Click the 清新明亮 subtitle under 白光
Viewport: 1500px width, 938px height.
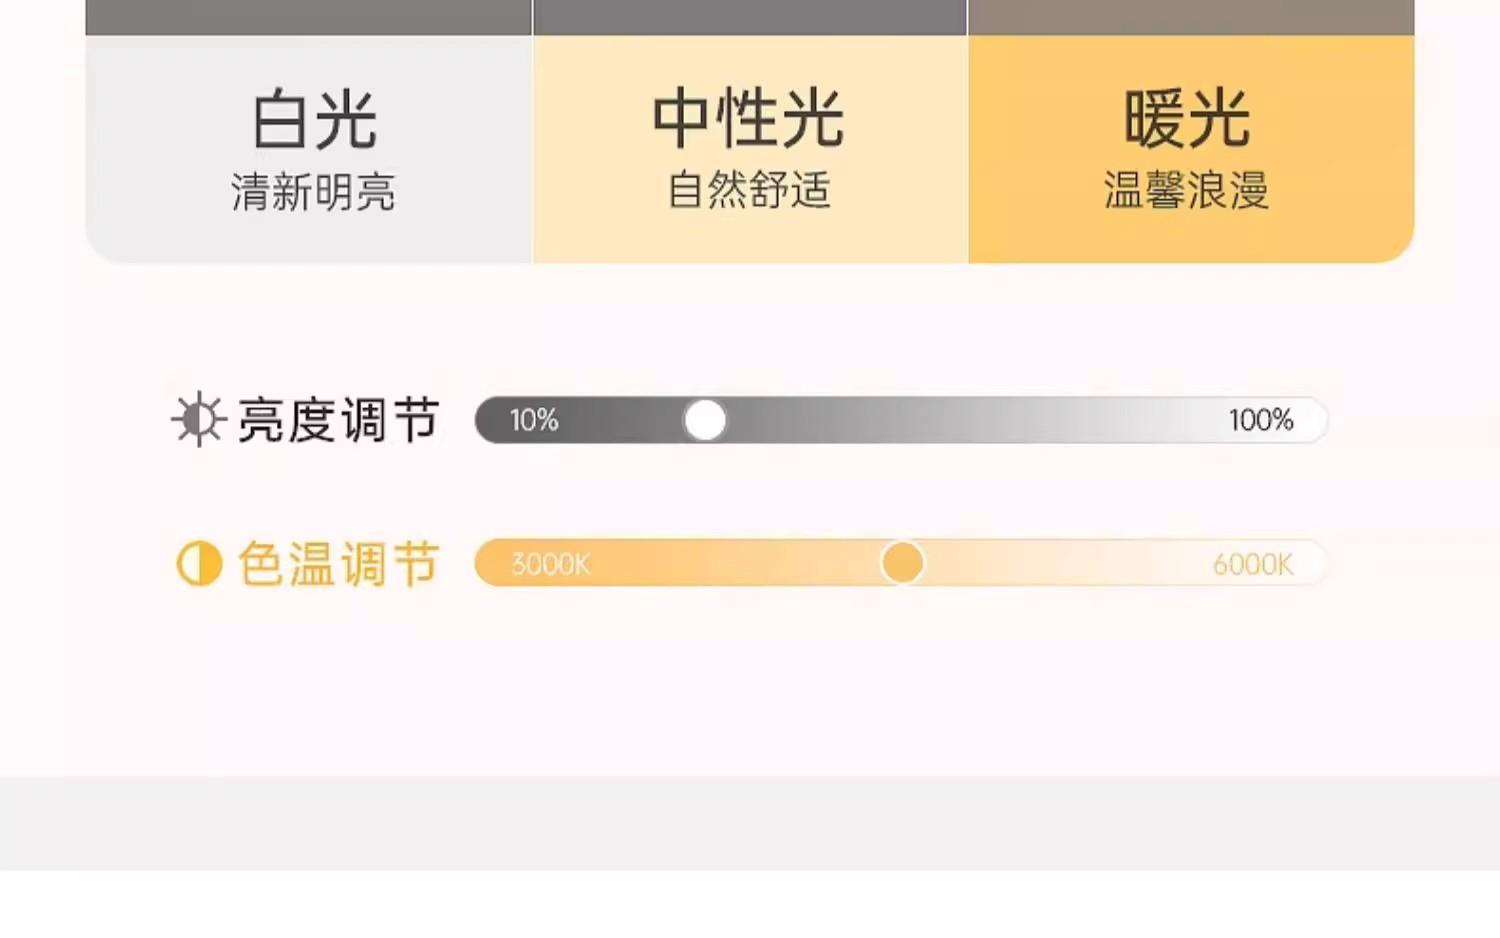point(313,191)
